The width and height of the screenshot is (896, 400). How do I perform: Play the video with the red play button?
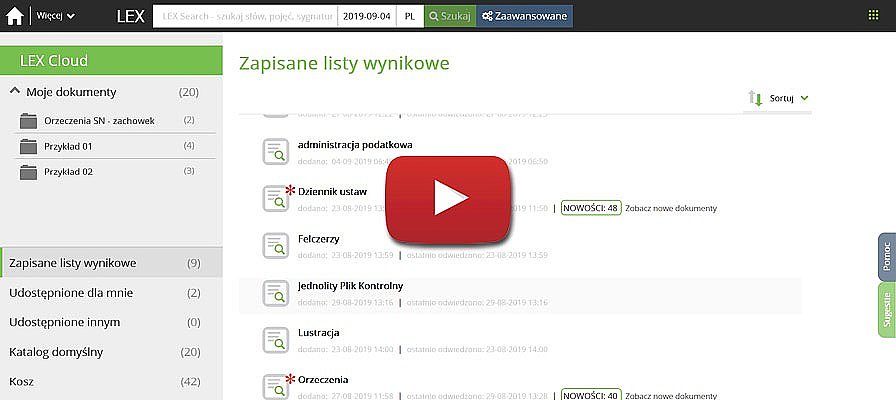click(x=449, y=199)
